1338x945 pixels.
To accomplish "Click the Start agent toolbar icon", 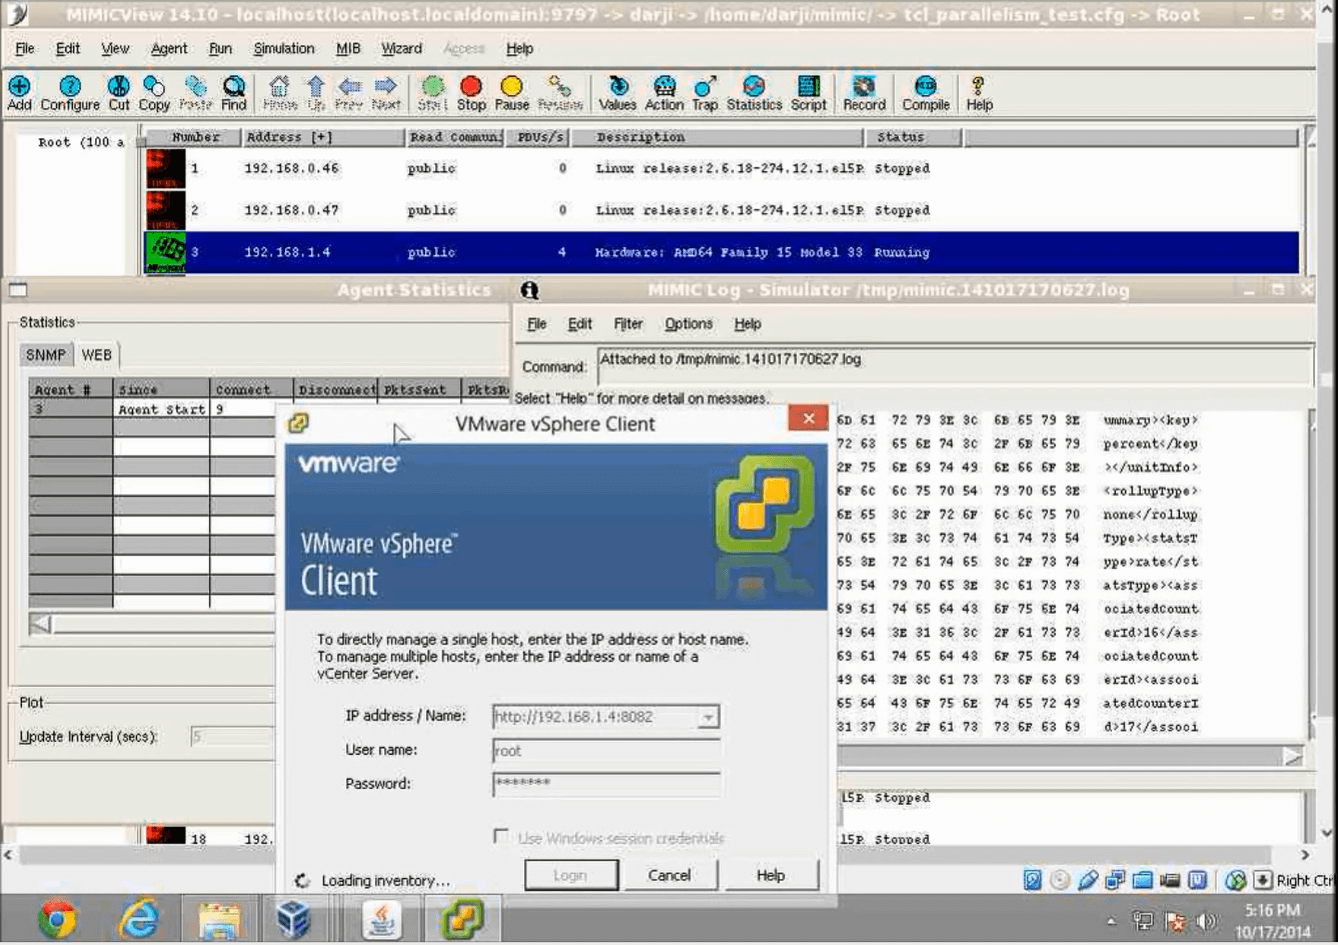I will pos(432,92).
